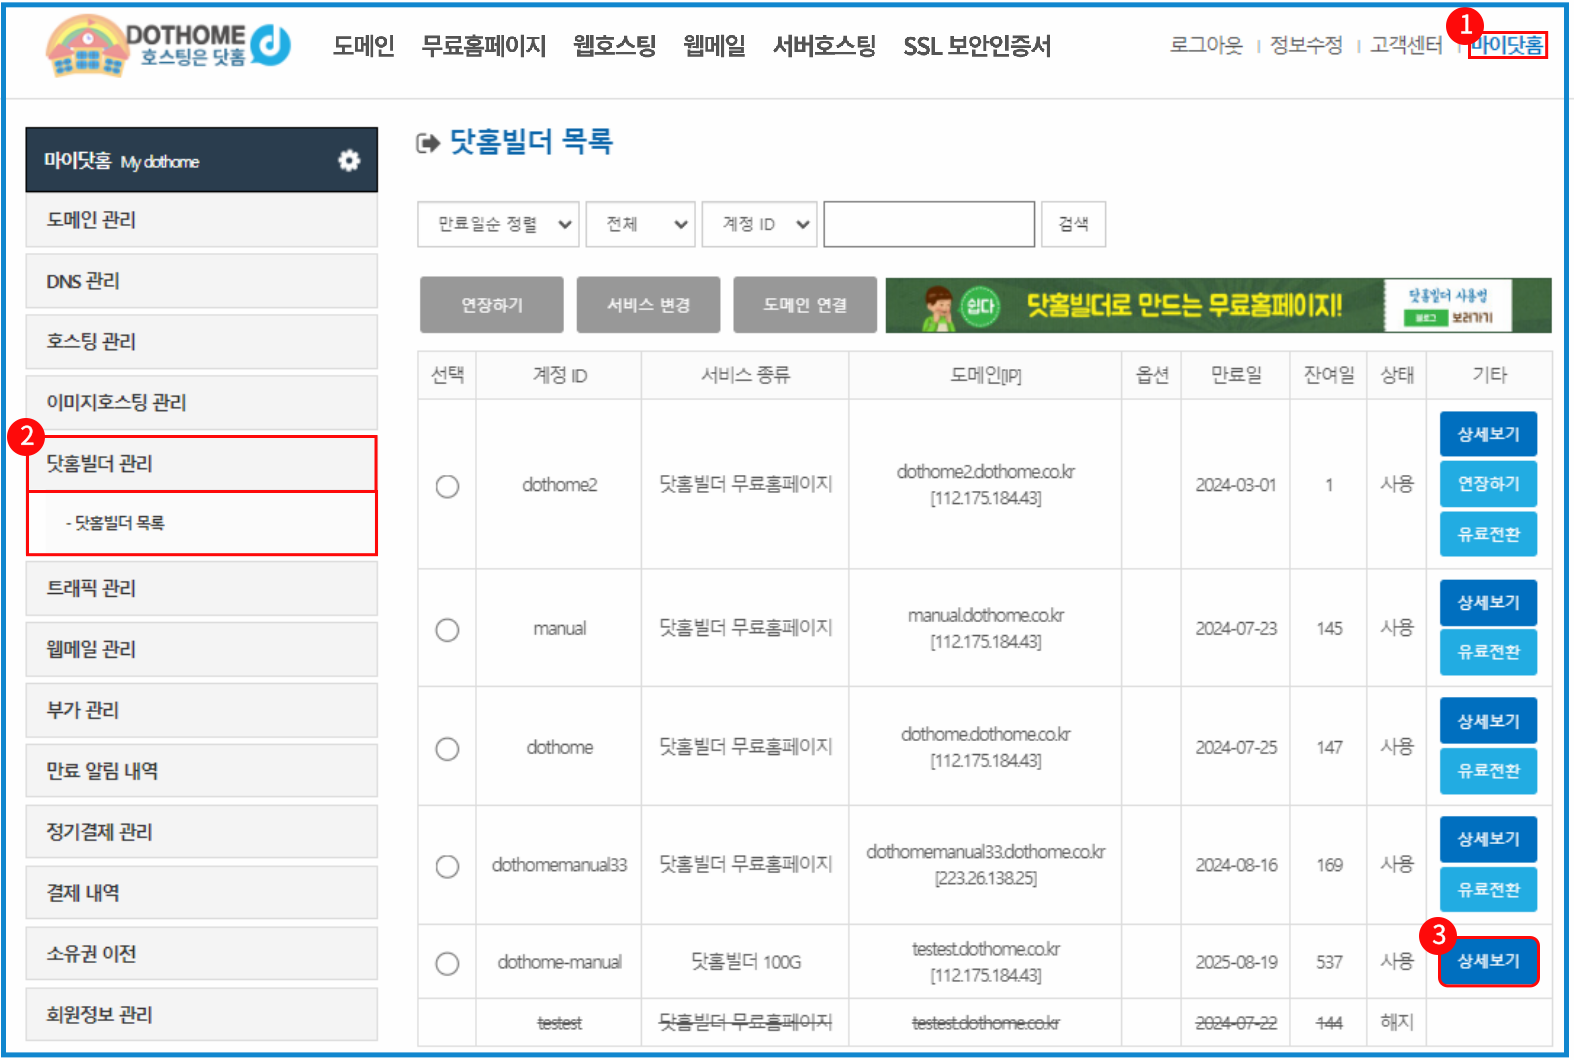Click 상세보기 for dothome-manual row
Screen dimensions: 1574x1060
(1488, 961)
